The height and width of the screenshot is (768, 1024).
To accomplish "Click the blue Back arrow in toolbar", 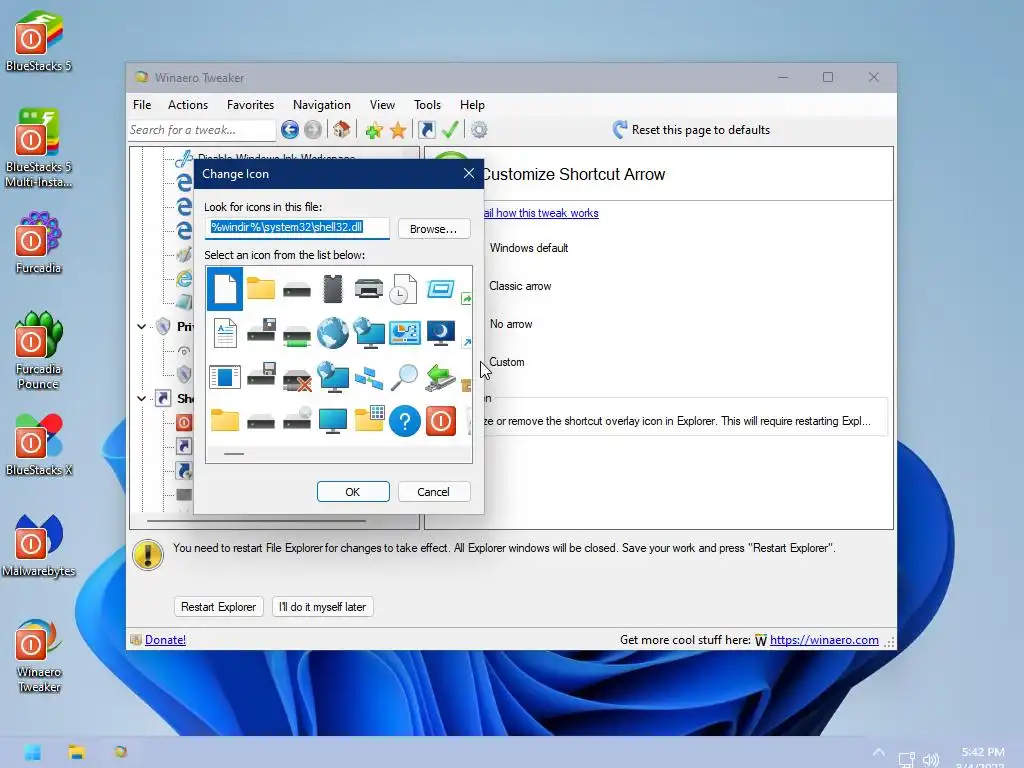I will point(290,130).
